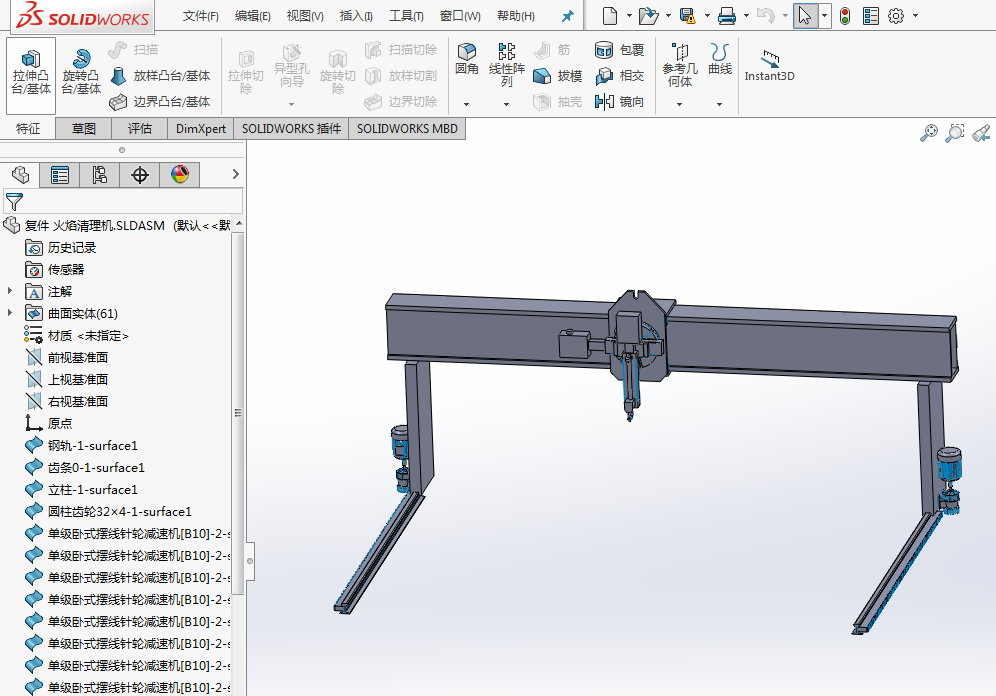Switch to the SOLIDWORKS MBD tab
Screen dimensions: 996x696
(407, 129)
